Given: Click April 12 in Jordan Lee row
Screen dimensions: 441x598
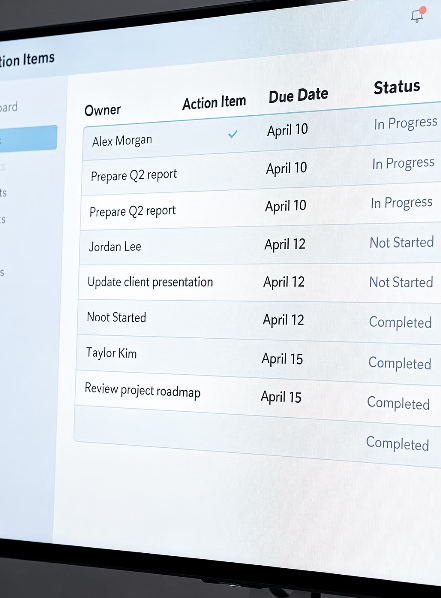Looking at the screenshot, I should point(285,244).
